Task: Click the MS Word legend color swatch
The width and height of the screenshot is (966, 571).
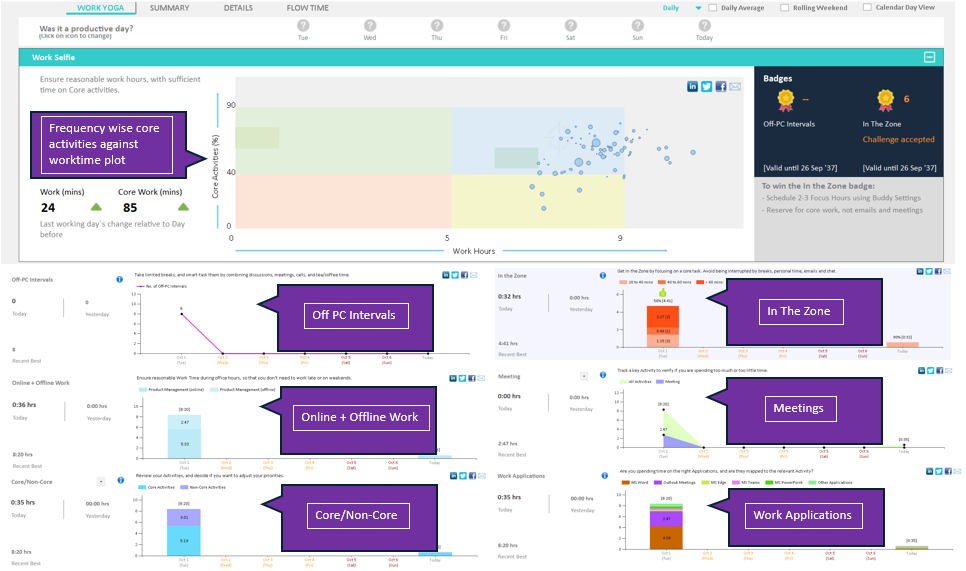Action: coord(627,482)
